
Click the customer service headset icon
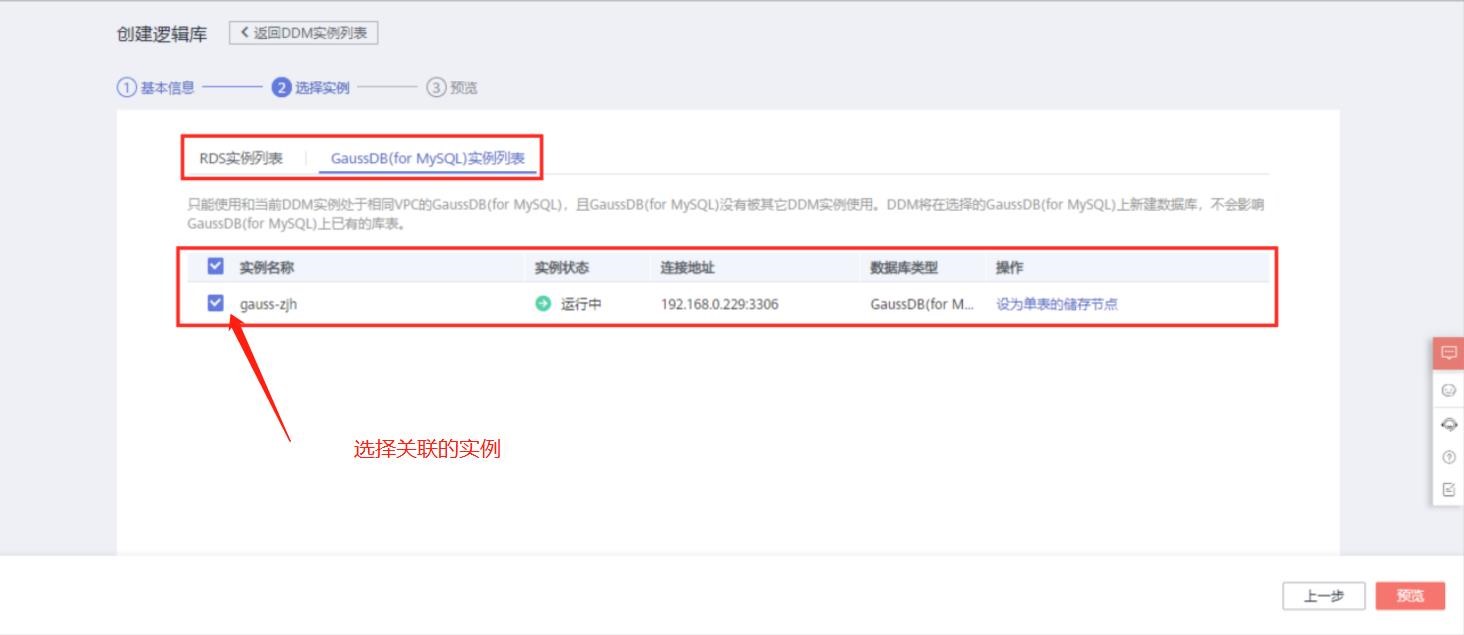(1449, 424)
